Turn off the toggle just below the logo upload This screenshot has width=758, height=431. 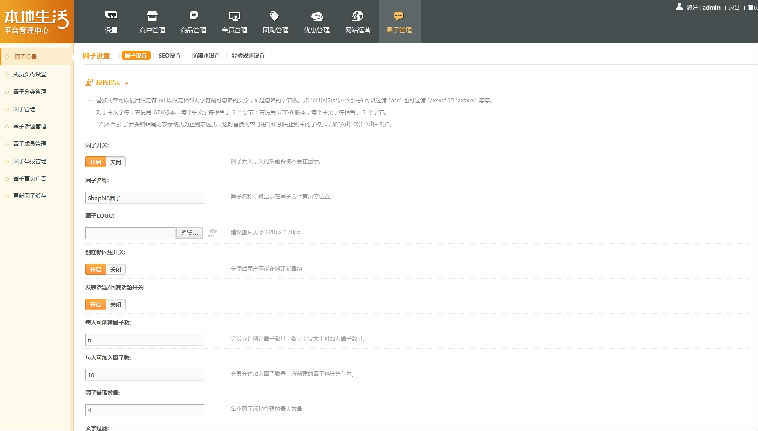pyautogui.click(x=116, y=269)
